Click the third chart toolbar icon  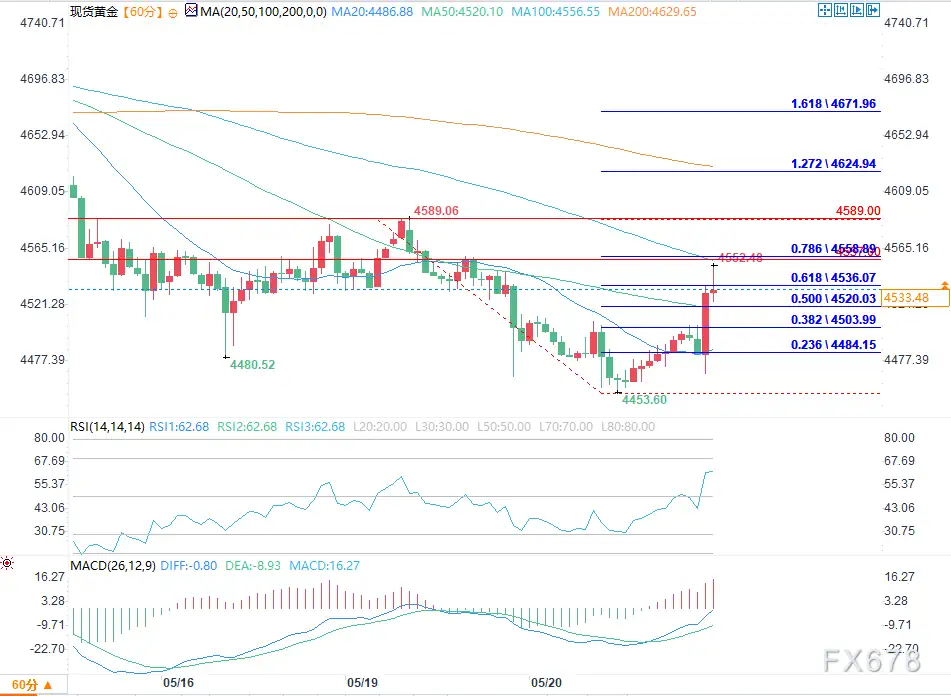[856, 10]
